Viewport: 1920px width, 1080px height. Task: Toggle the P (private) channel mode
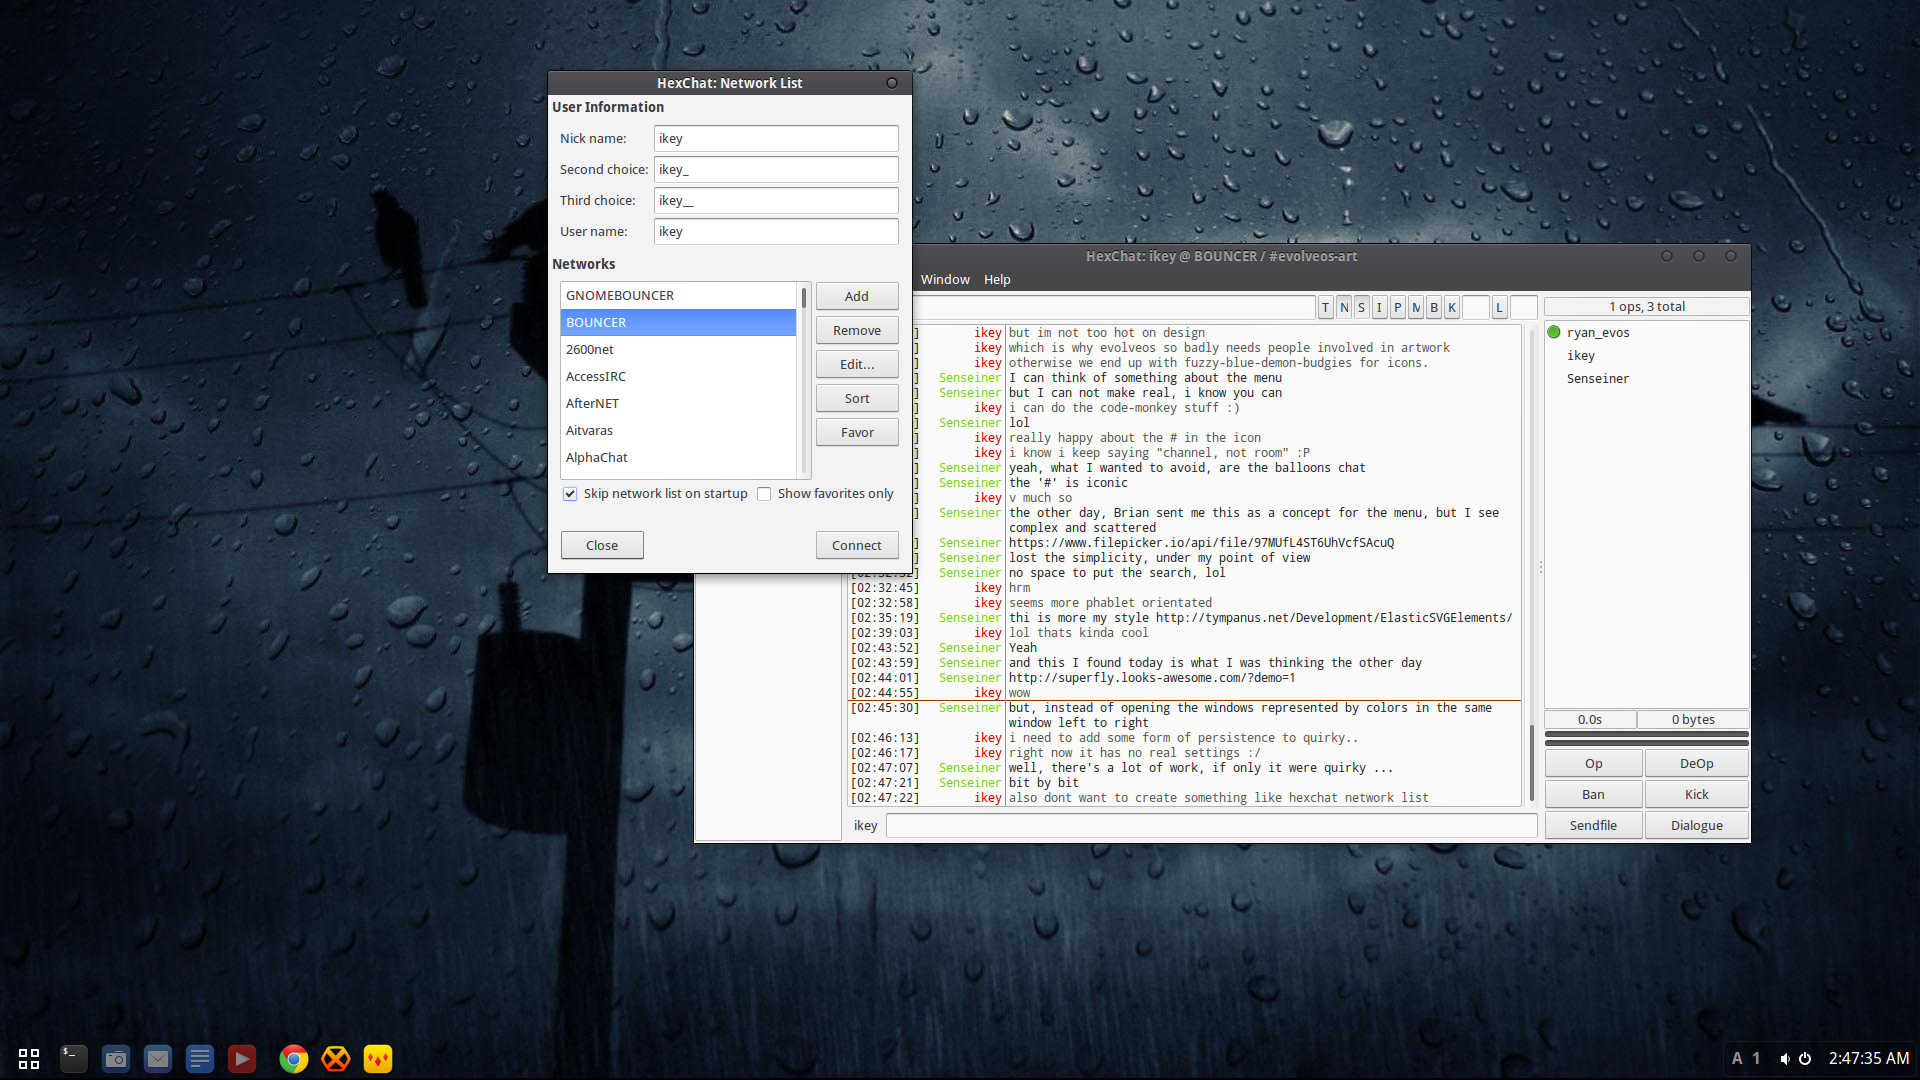tap(1397, 307)
